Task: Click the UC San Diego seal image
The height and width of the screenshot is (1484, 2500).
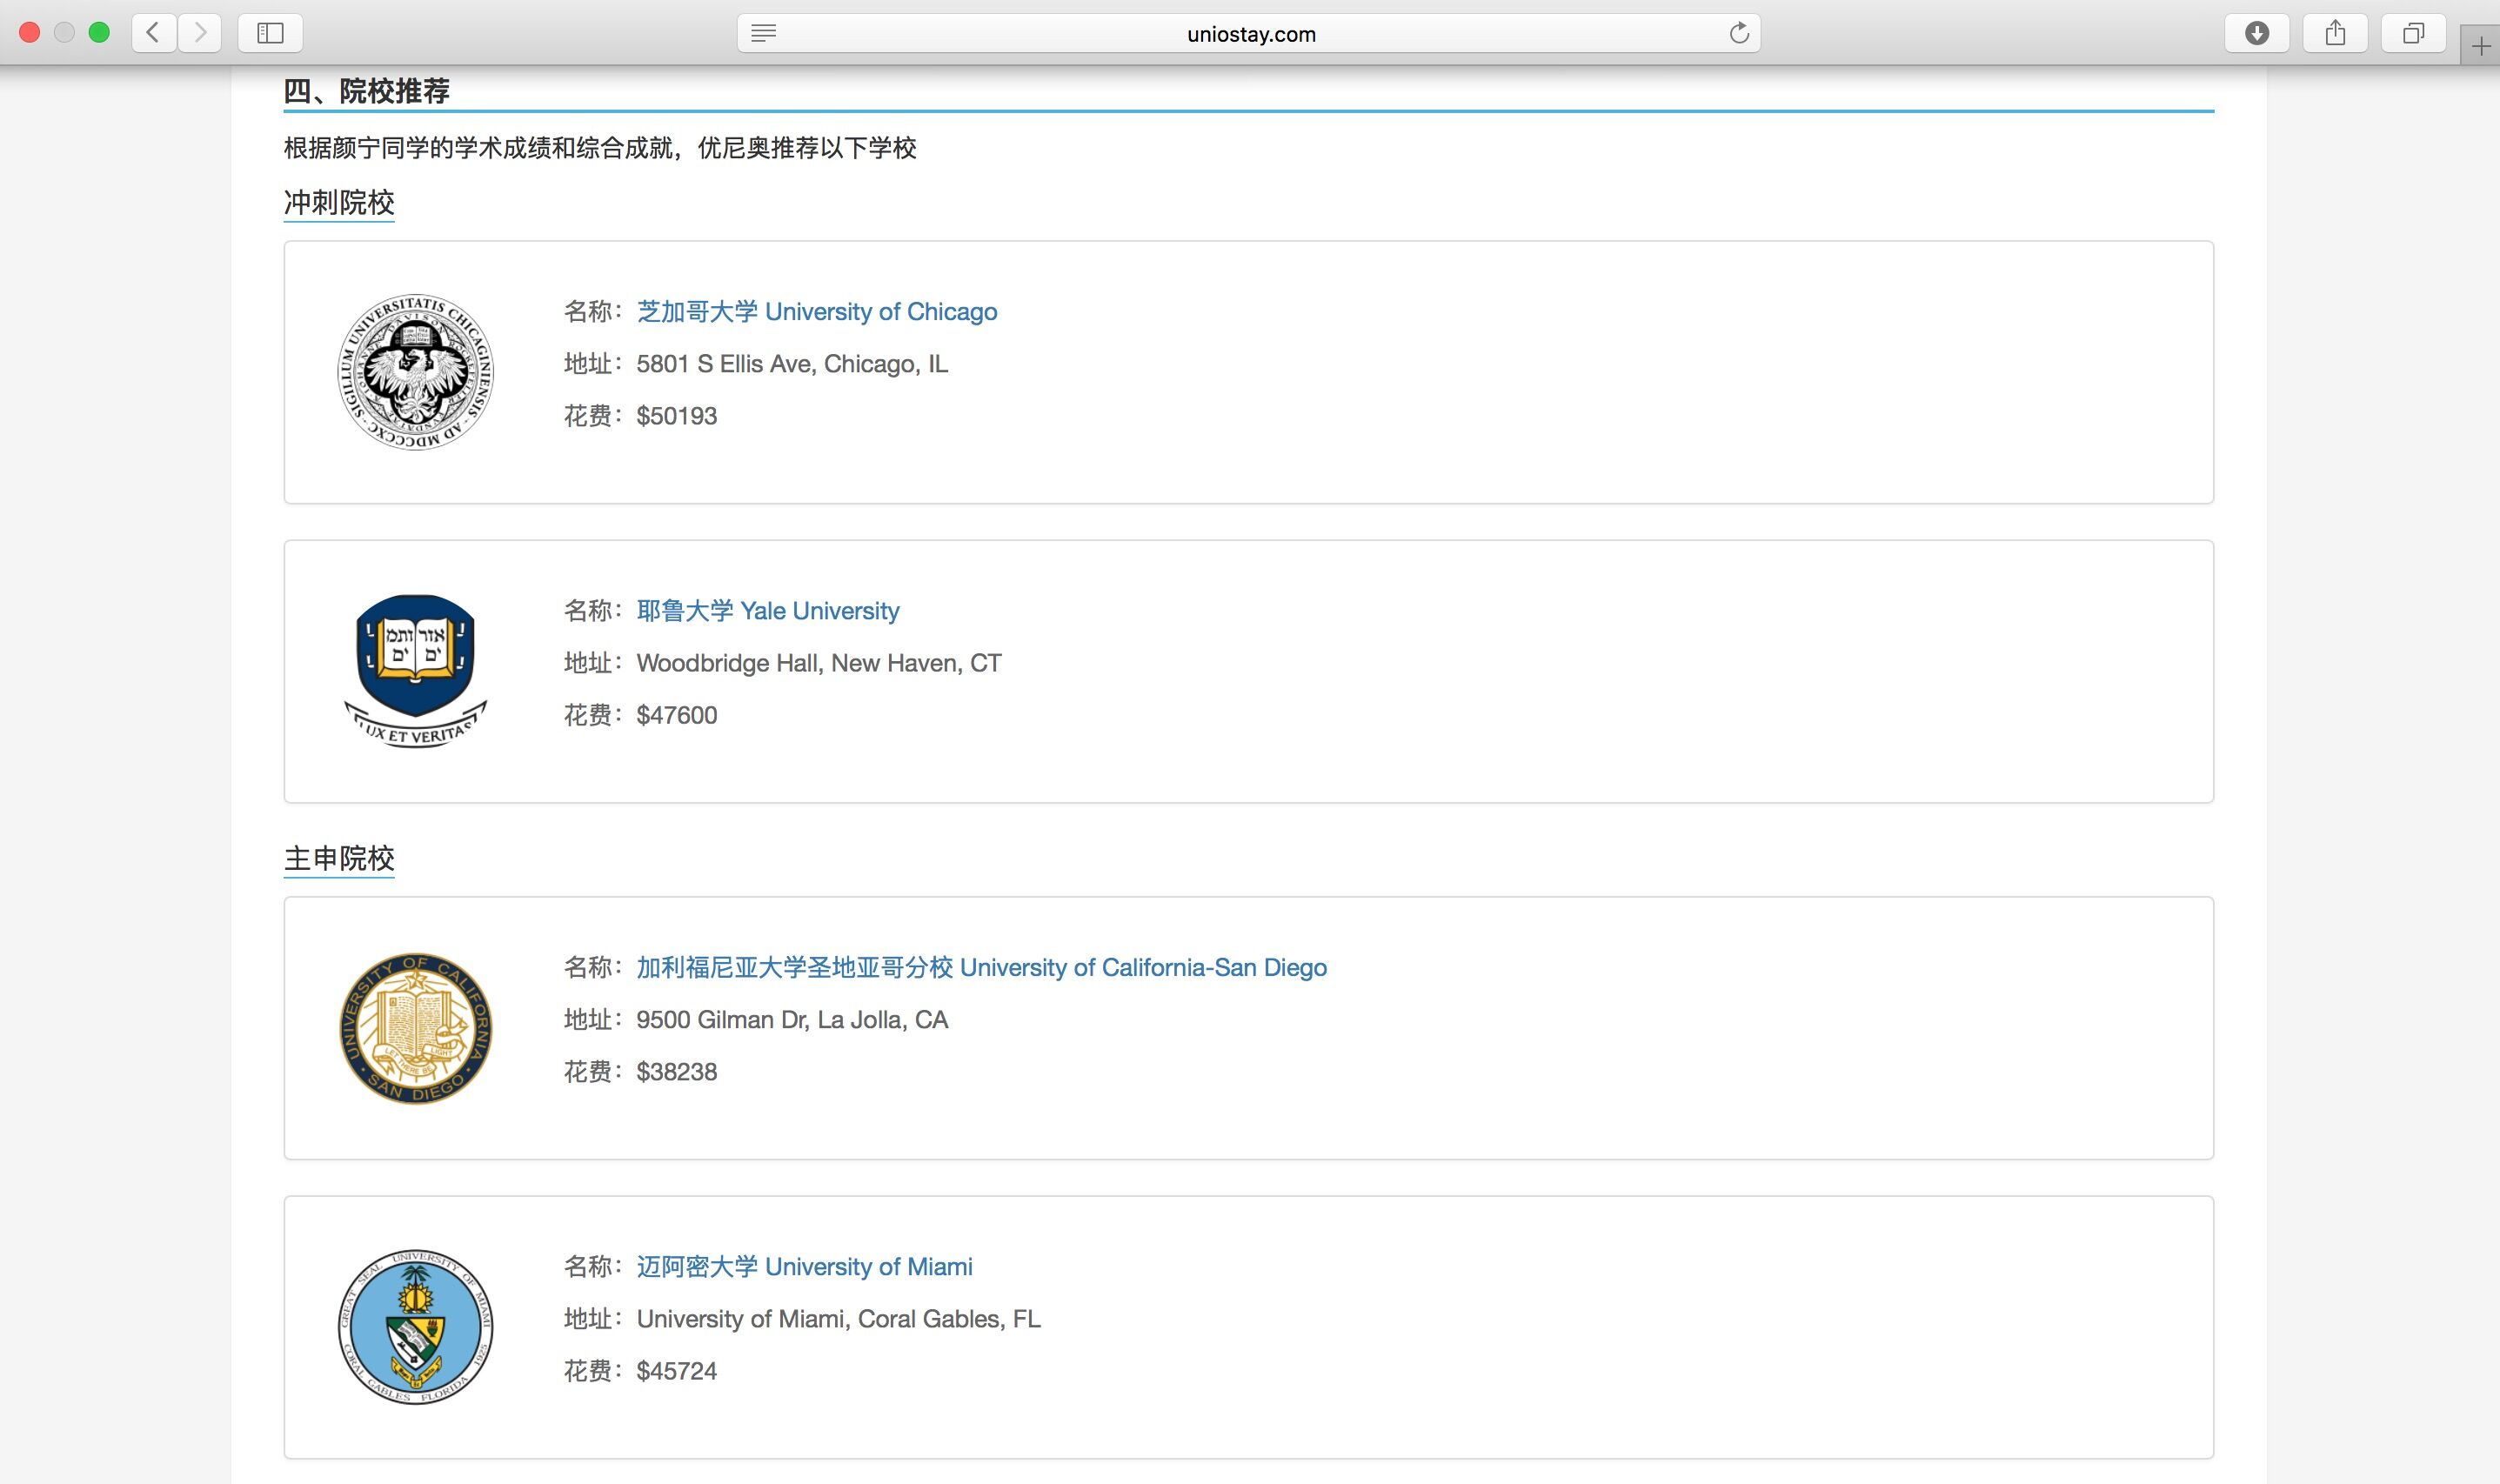Action: pyautogui.click(x=415, y=1028)
